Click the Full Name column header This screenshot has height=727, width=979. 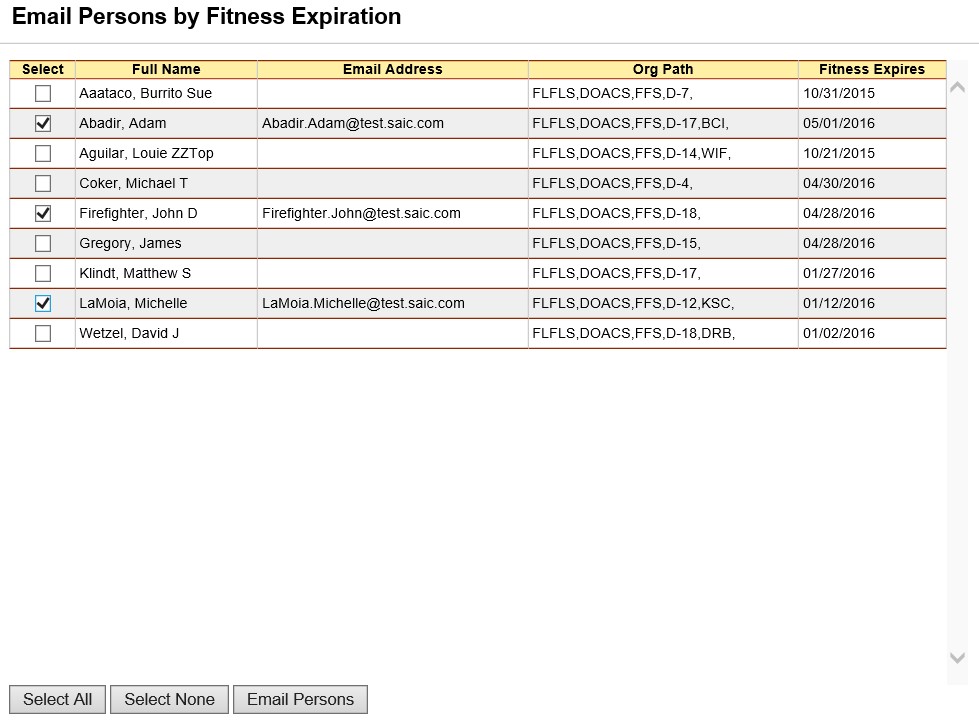[x=166, y=69]
